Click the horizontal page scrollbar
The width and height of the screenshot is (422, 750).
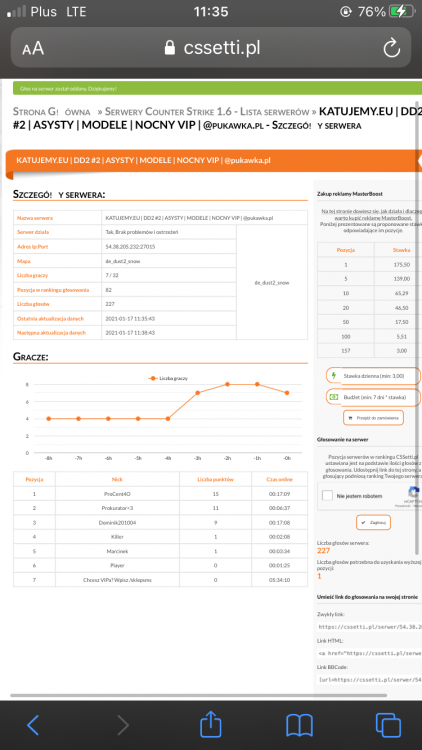point(199,695)
